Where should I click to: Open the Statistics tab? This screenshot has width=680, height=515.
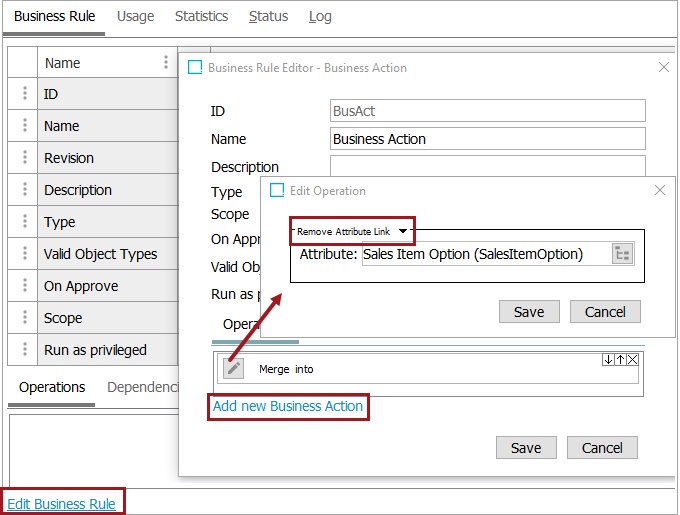tap(201, 16)
